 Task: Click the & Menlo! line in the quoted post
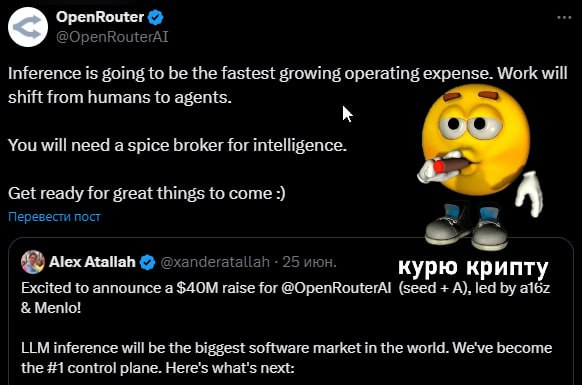[x=51, y=308]
